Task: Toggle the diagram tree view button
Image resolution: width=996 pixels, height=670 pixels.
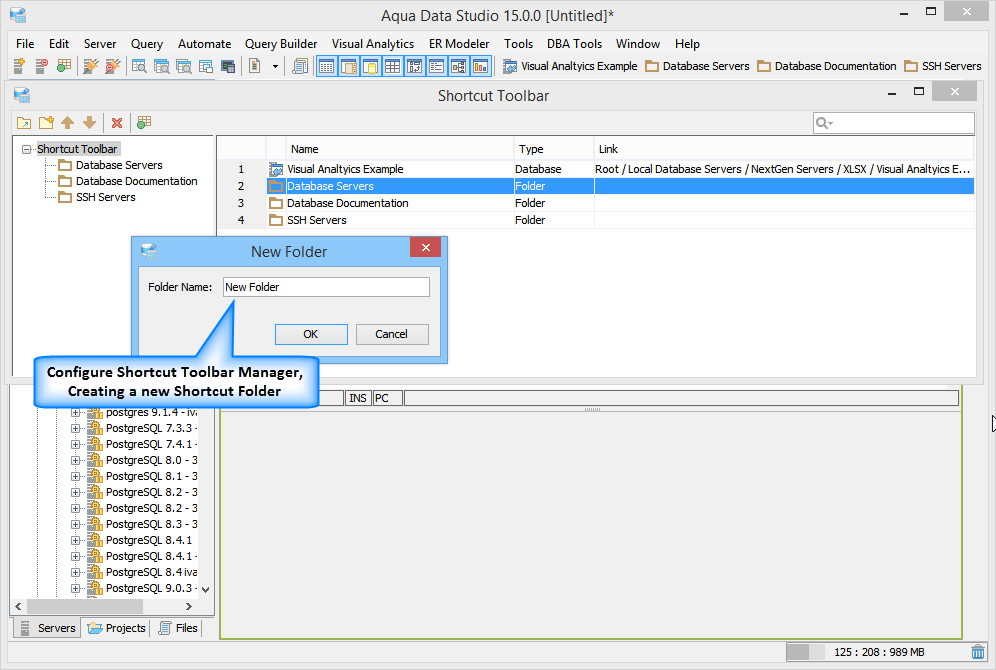Action: click(x=459, y=65)
